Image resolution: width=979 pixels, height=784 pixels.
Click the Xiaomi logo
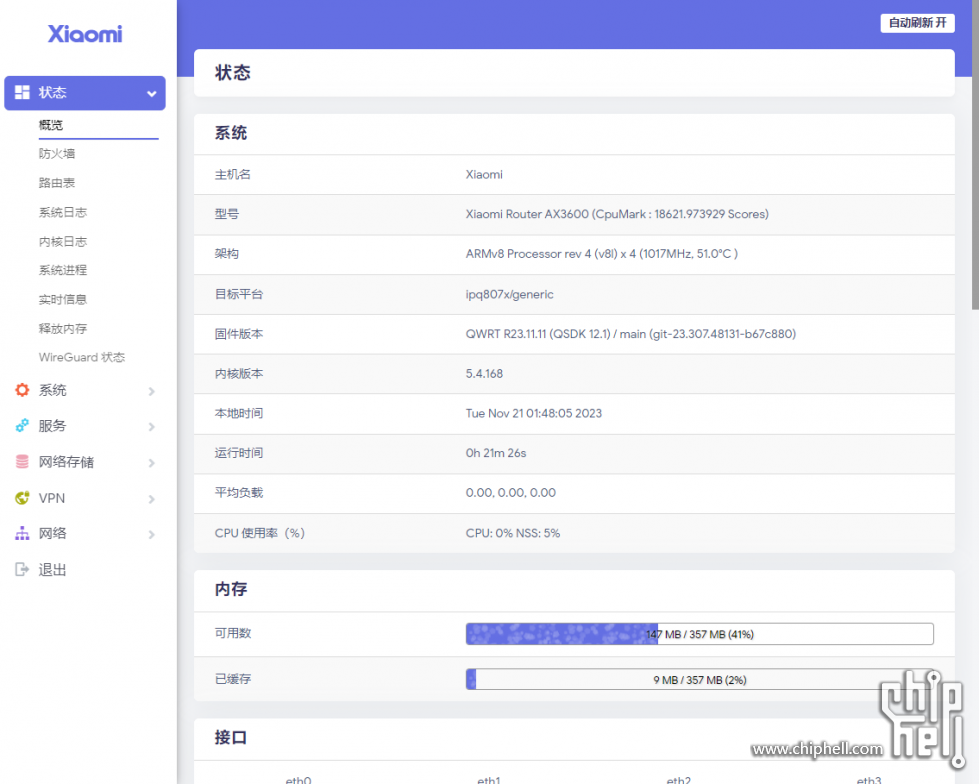85,34
